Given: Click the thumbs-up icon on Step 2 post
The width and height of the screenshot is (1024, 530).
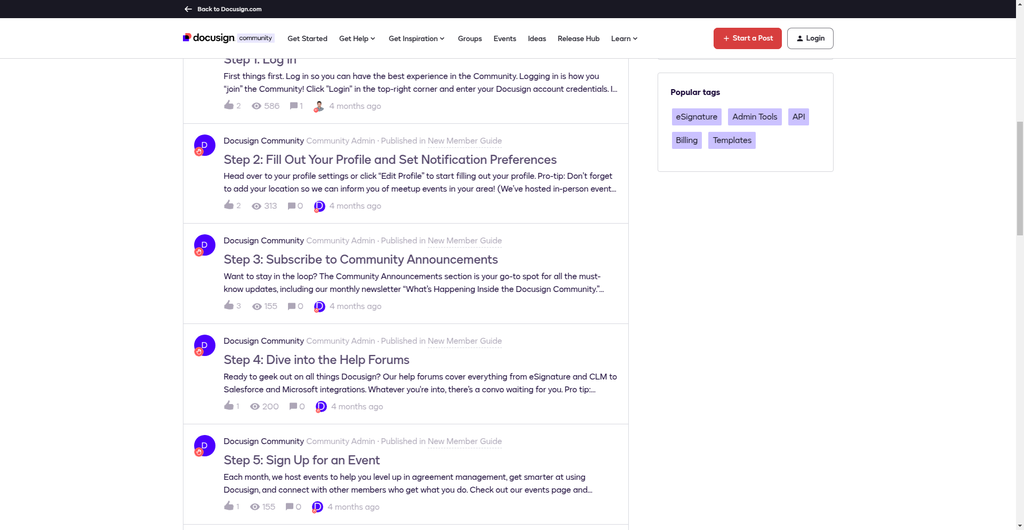Looking at the screenshot, I should [x=229, y=205].
